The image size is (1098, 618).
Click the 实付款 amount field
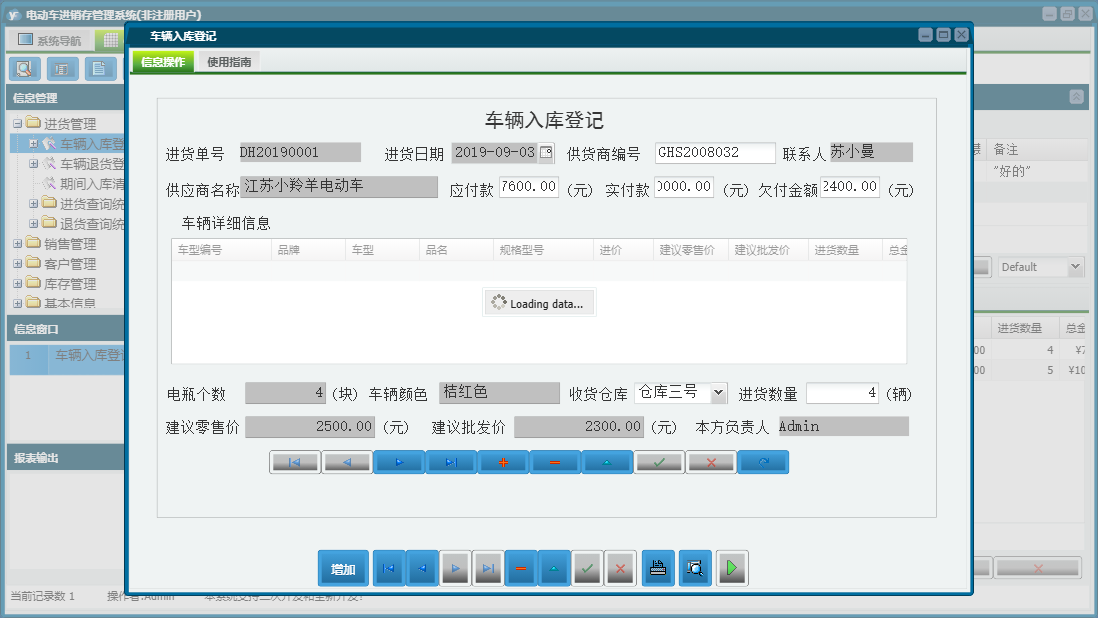click(684, 186)
